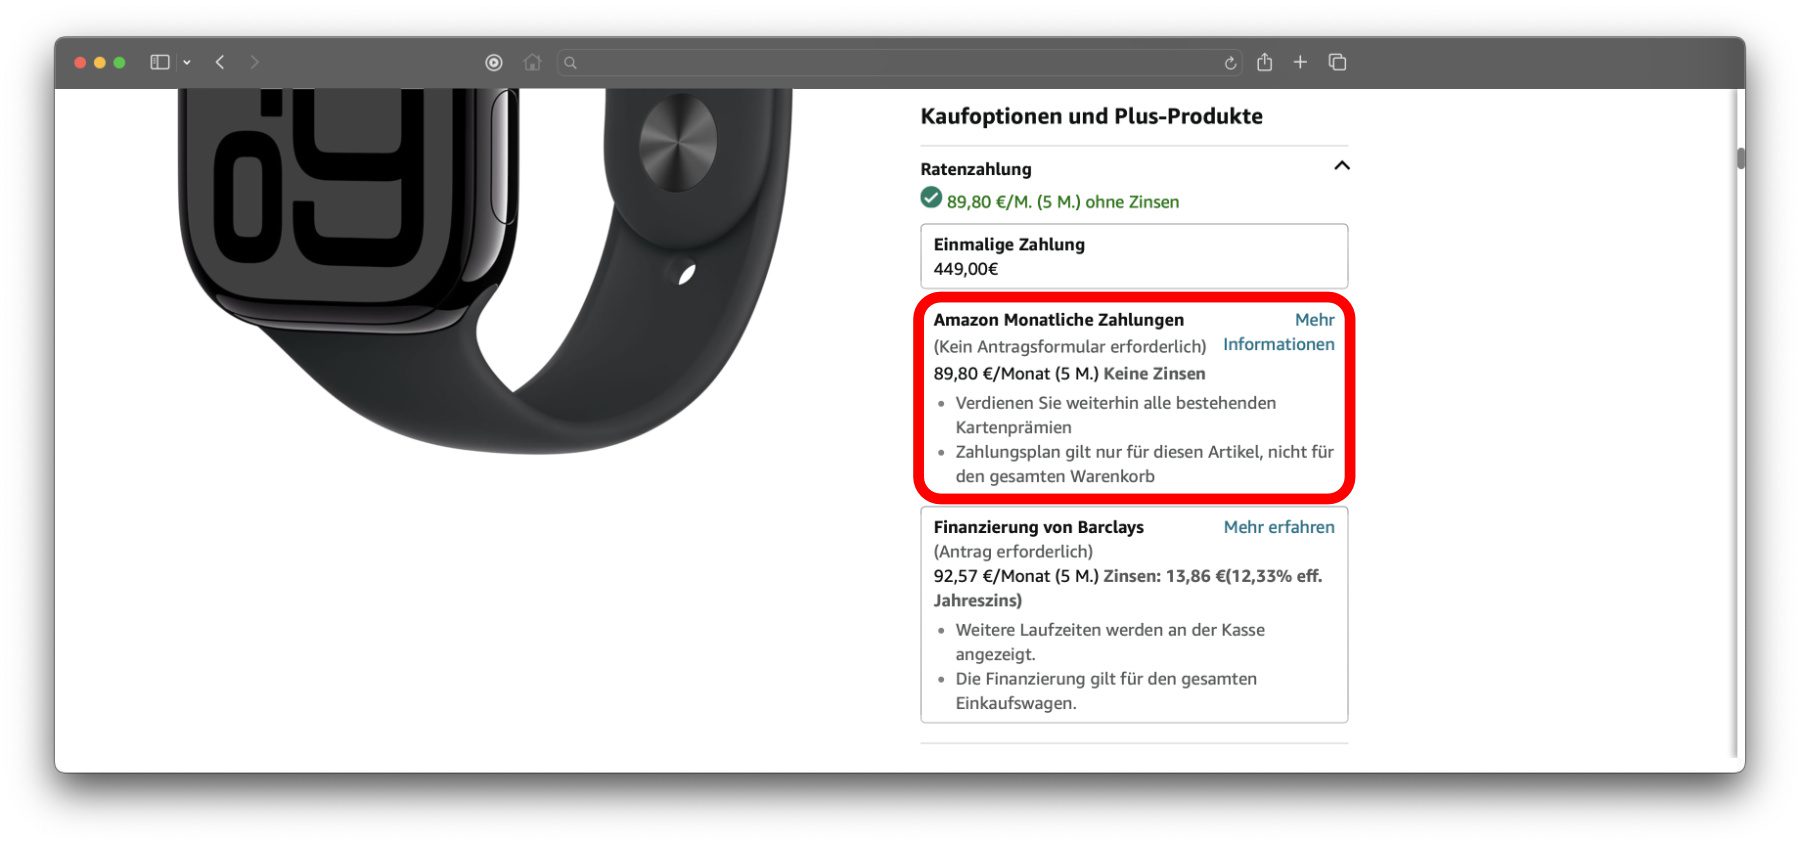Select the Finanzierung von Barclays option
Viewport: 1800px width, 845px height.
tap(1134, 614)
